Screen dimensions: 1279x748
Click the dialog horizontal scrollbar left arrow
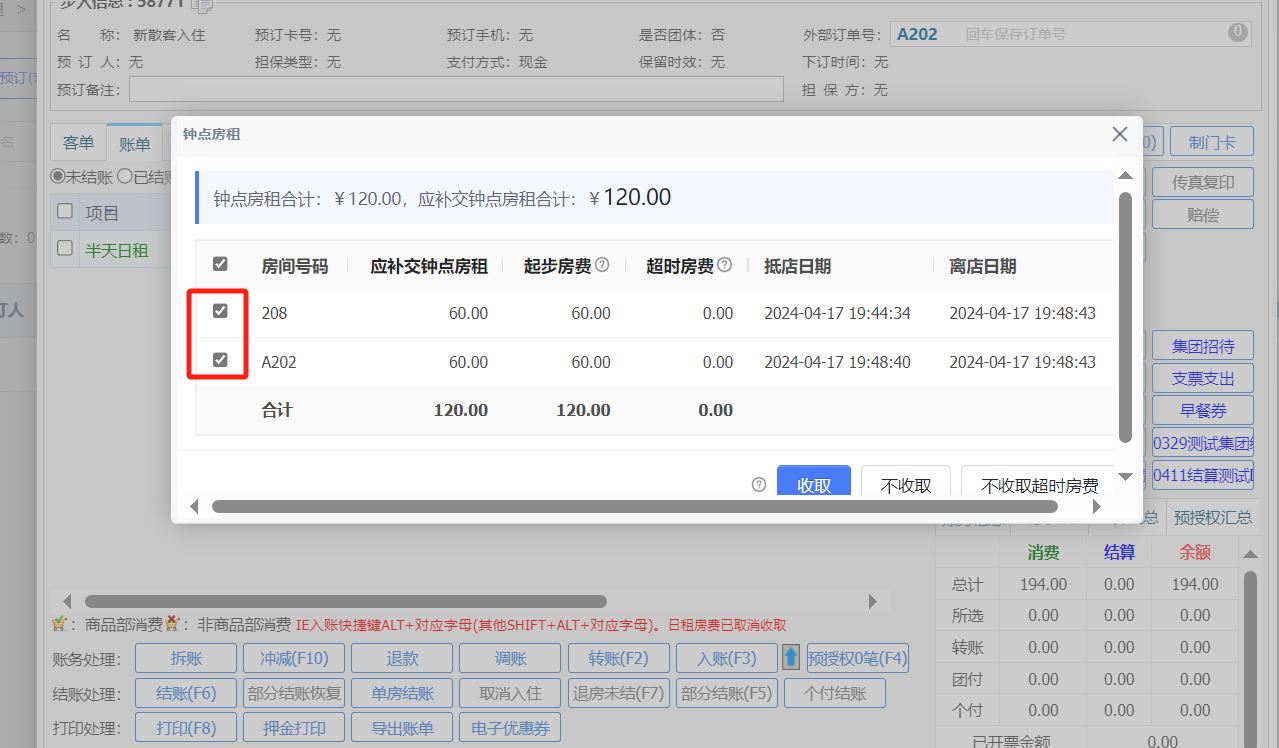click(x=194, y=507)
